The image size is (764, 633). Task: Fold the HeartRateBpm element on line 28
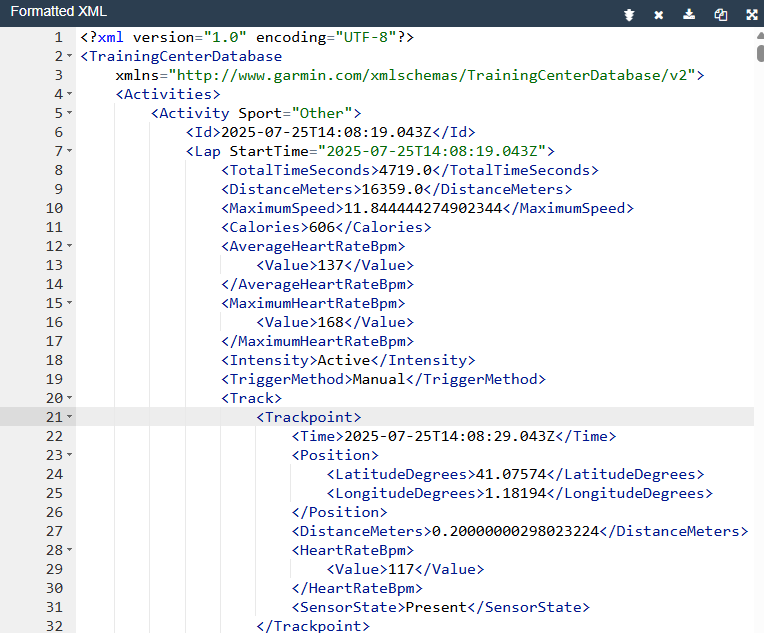coord(70,550)
